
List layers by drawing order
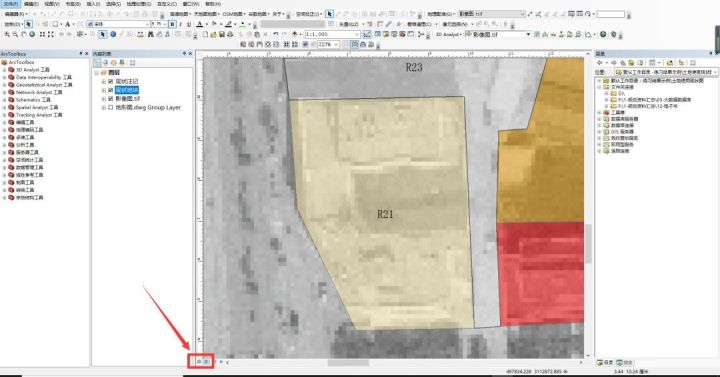coord(97,62)
